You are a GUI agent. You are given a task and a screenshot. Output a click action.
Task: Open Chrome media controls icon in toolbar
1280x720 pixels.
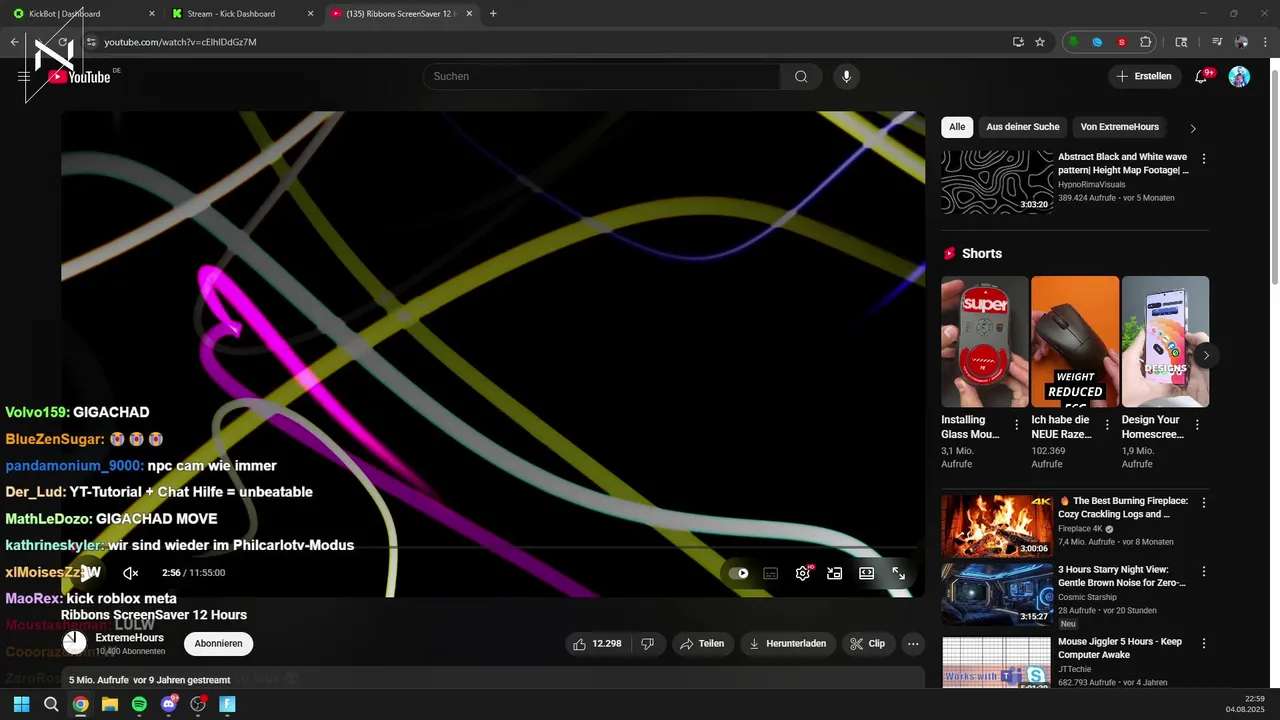1217,42
